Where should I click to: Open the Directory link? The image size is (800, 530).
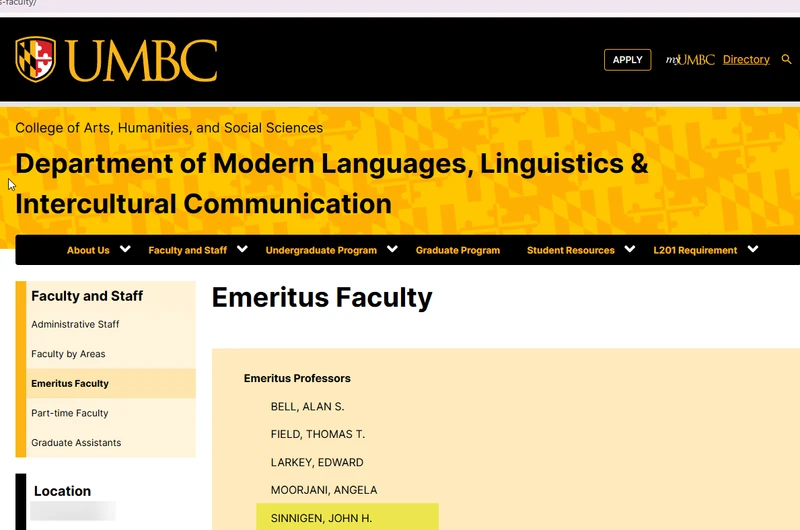(x=746, y=60)
